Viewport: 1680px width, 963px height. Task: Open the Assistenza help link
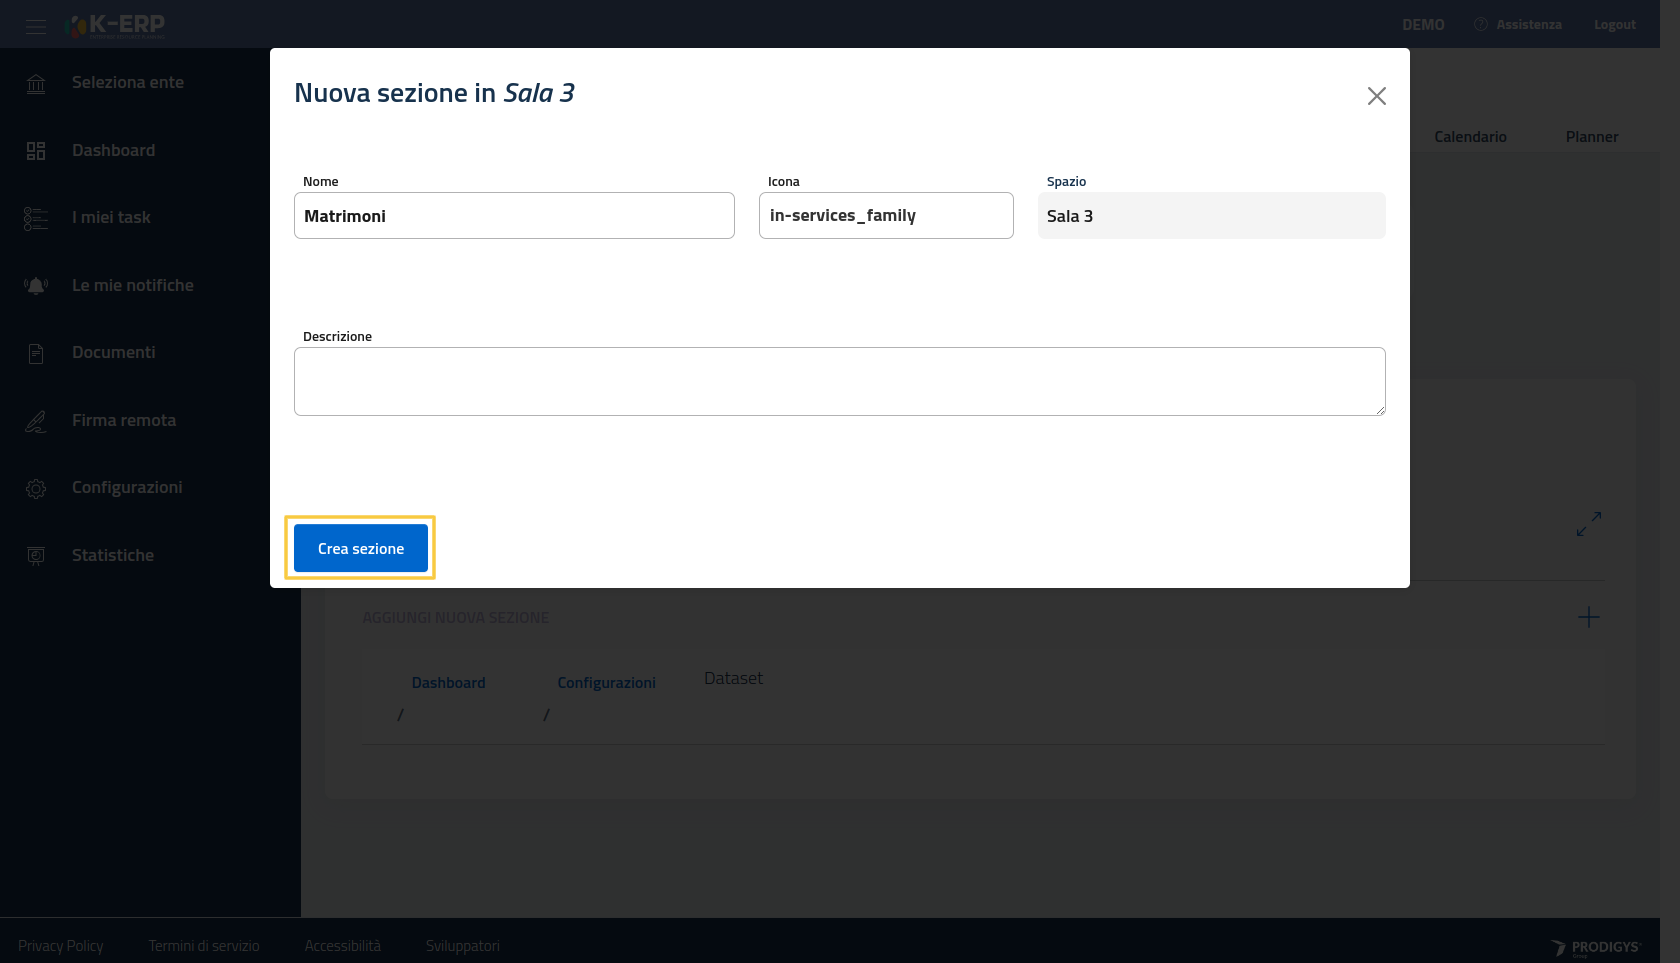click(x=1527, y=25)
